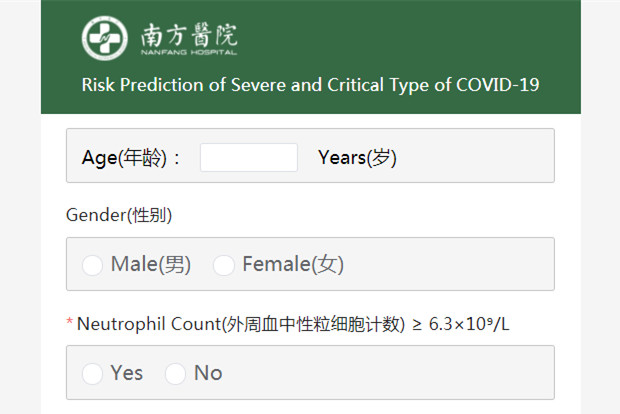This screenshot has width=620, height=414.
Task: Click the Gender(性别) heading
Action: coord(119,216)
